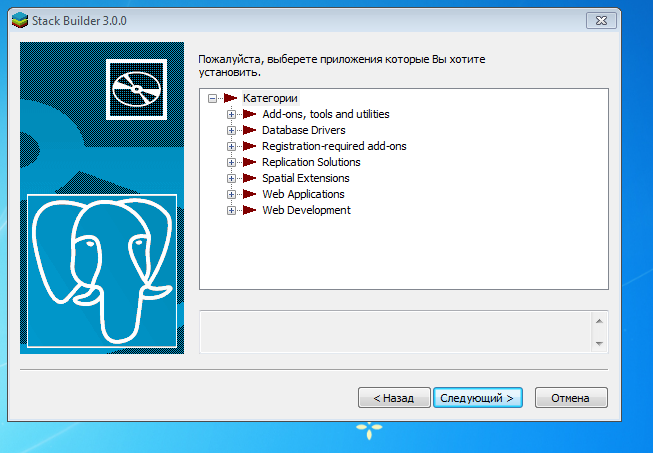
Task: Expand Add-ons, tools and utilities category
Action: [x=232, y=114]
